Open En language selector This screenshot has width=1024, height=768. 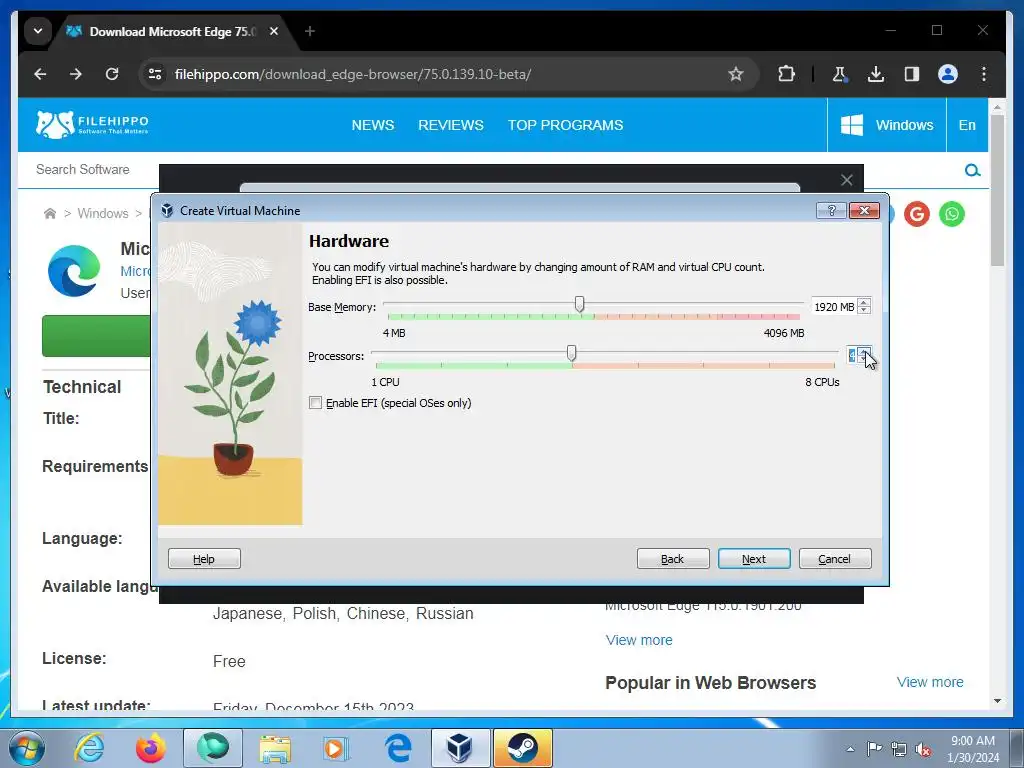click(x=967, y=125)
